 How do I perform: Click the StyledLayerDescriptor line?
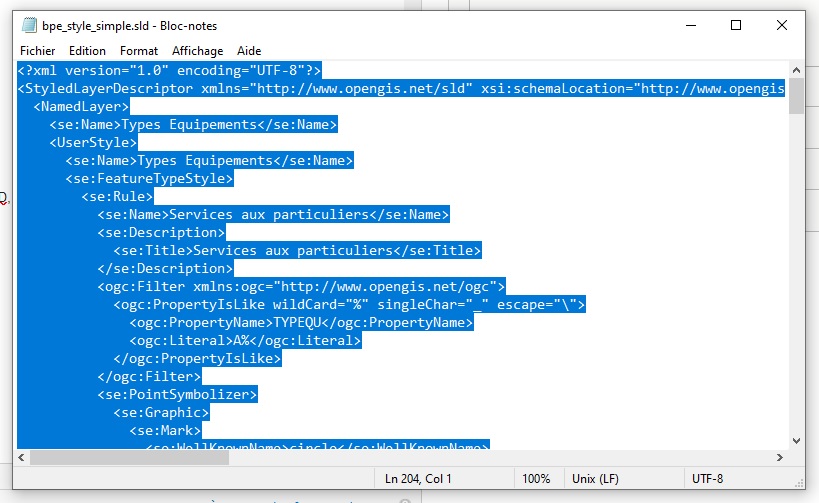pyautogui.click(x=401, y=89)
